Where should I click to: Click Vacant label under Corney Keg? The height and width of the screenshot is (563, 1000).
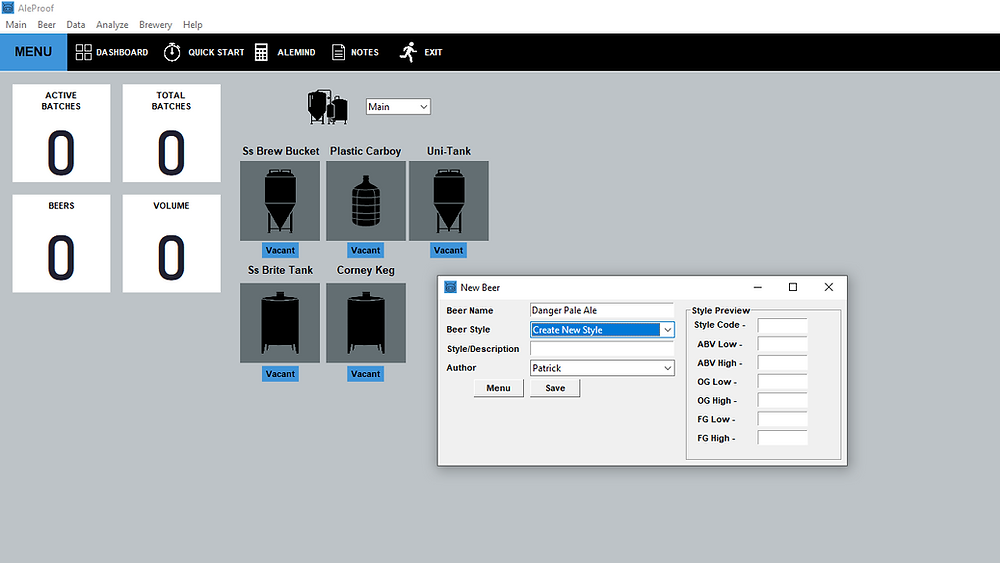(365, 374)
